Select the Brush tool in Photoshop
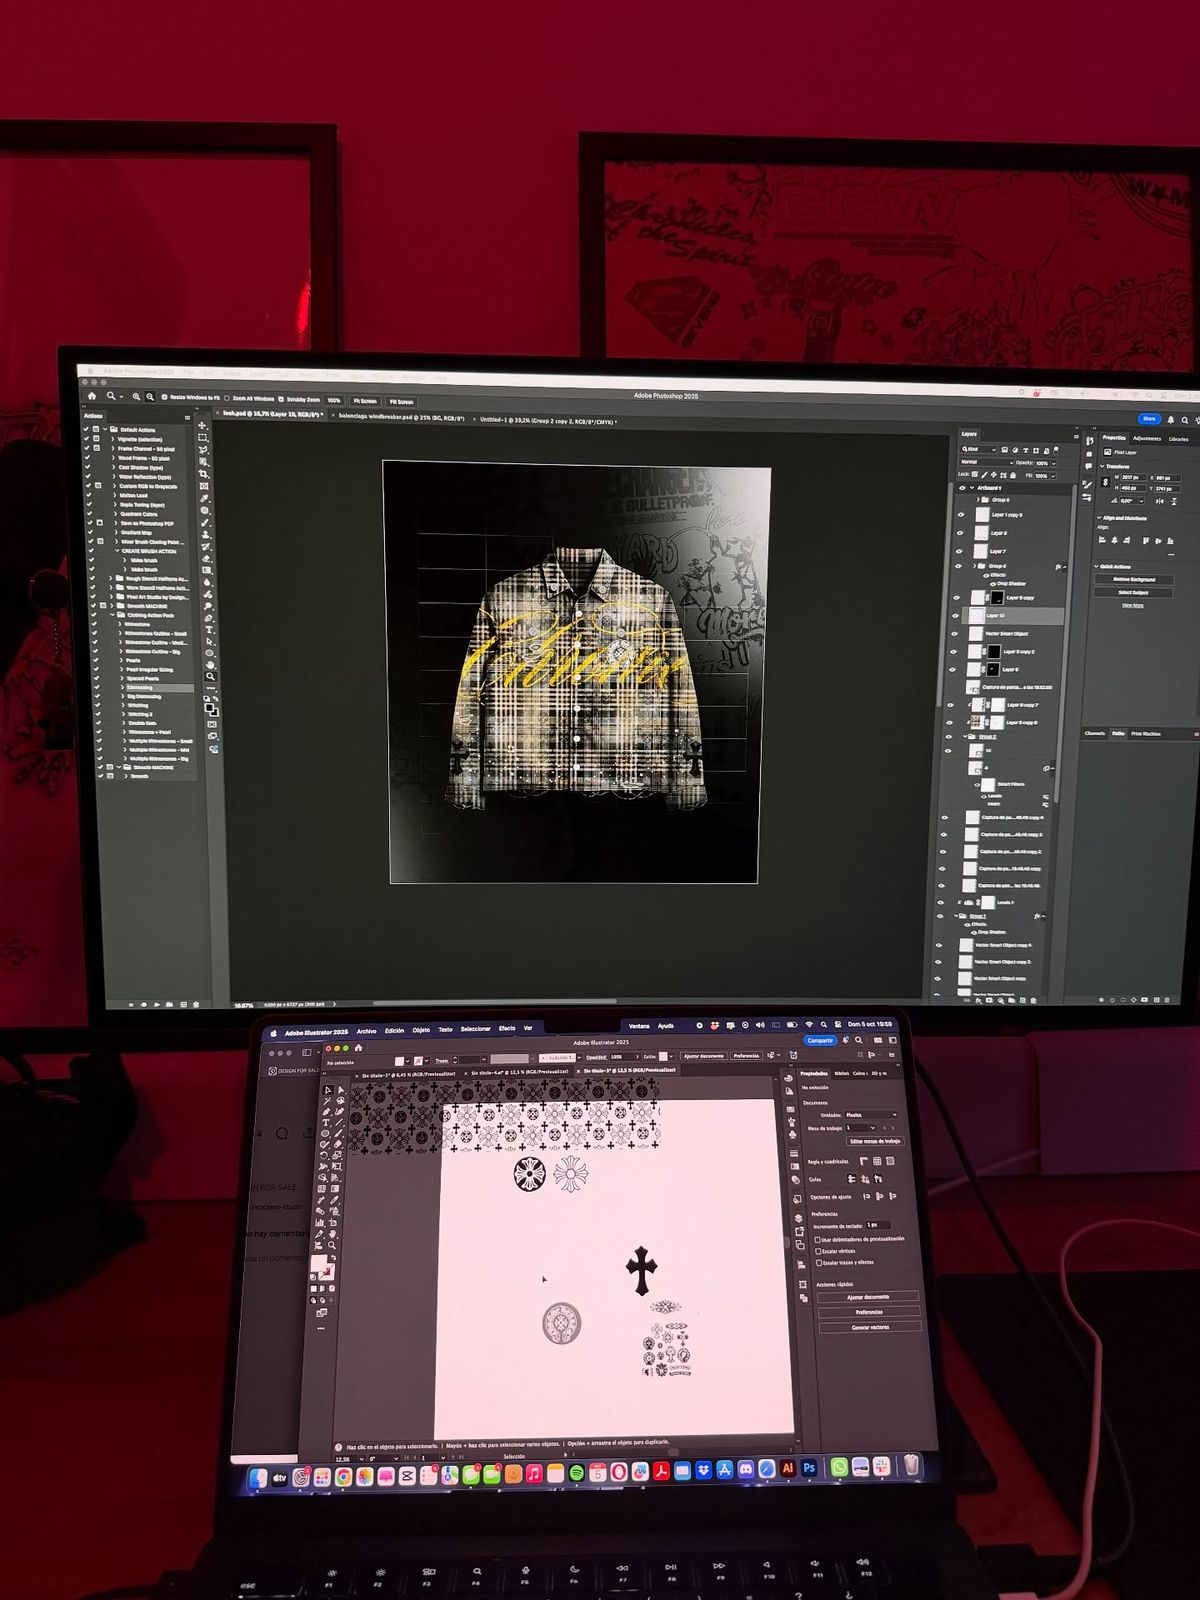 (x=205, y=523)
